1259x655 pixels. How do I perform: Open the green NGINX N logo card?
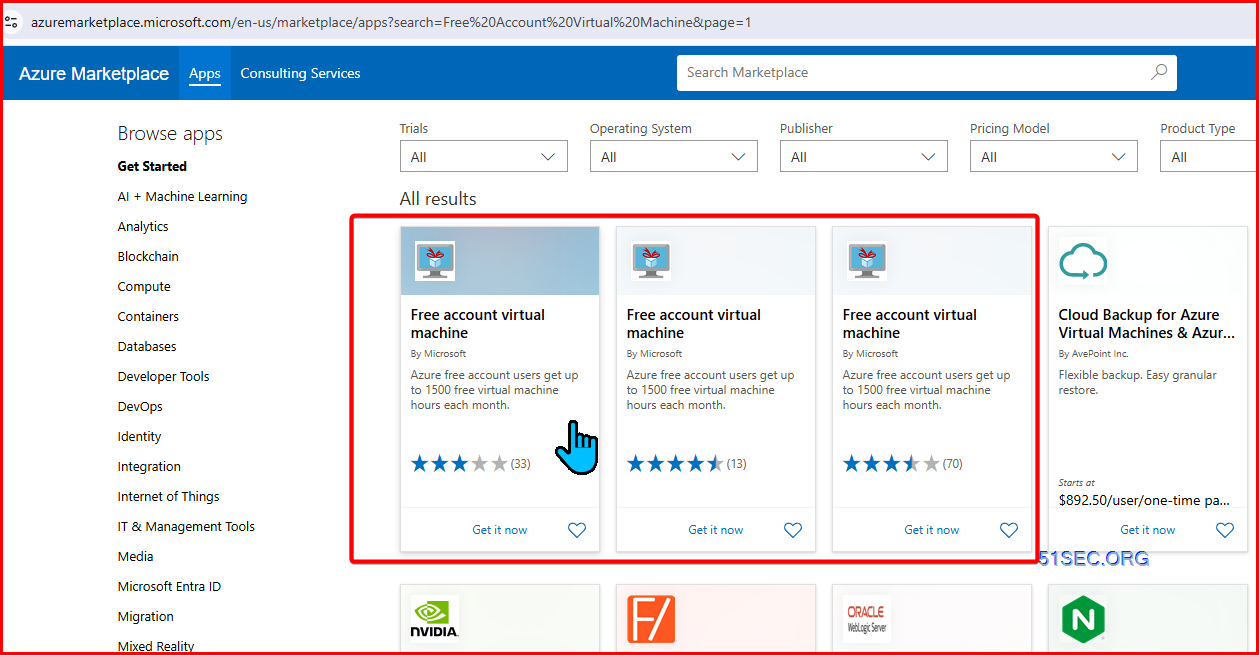coord(1083,619)
